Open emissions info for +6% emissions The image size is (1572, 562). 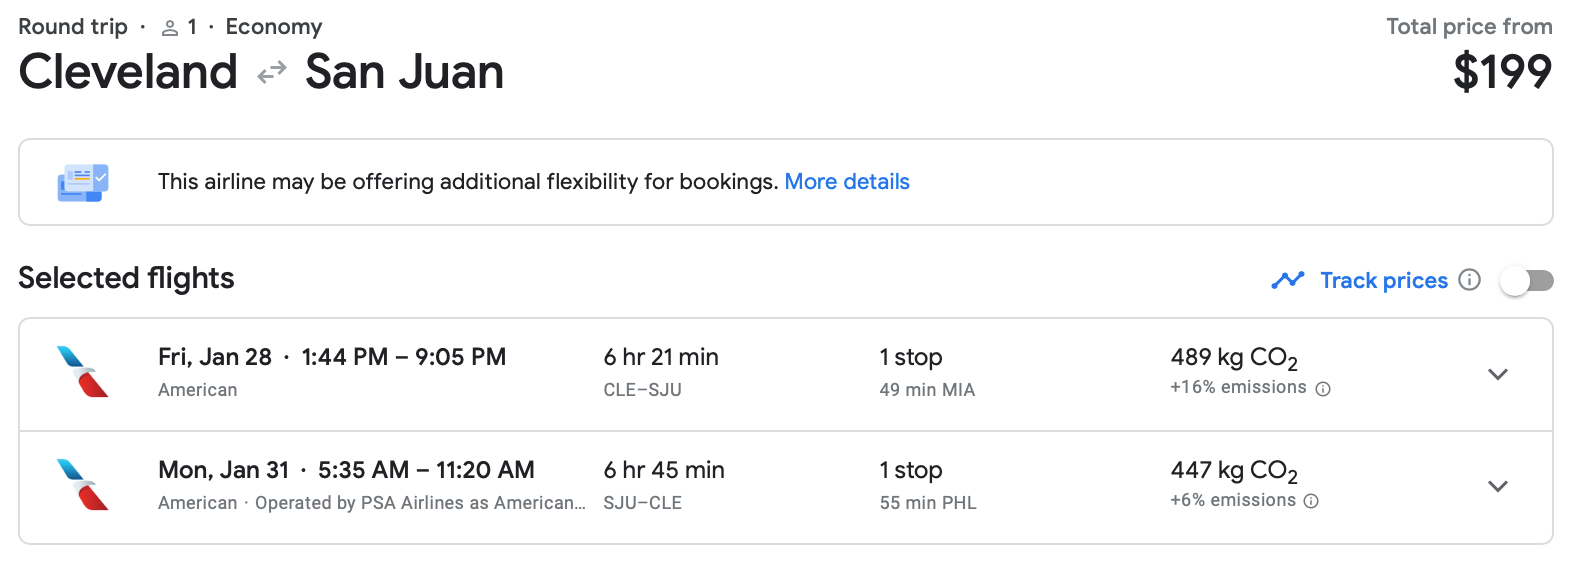(x=1312, y=501)
